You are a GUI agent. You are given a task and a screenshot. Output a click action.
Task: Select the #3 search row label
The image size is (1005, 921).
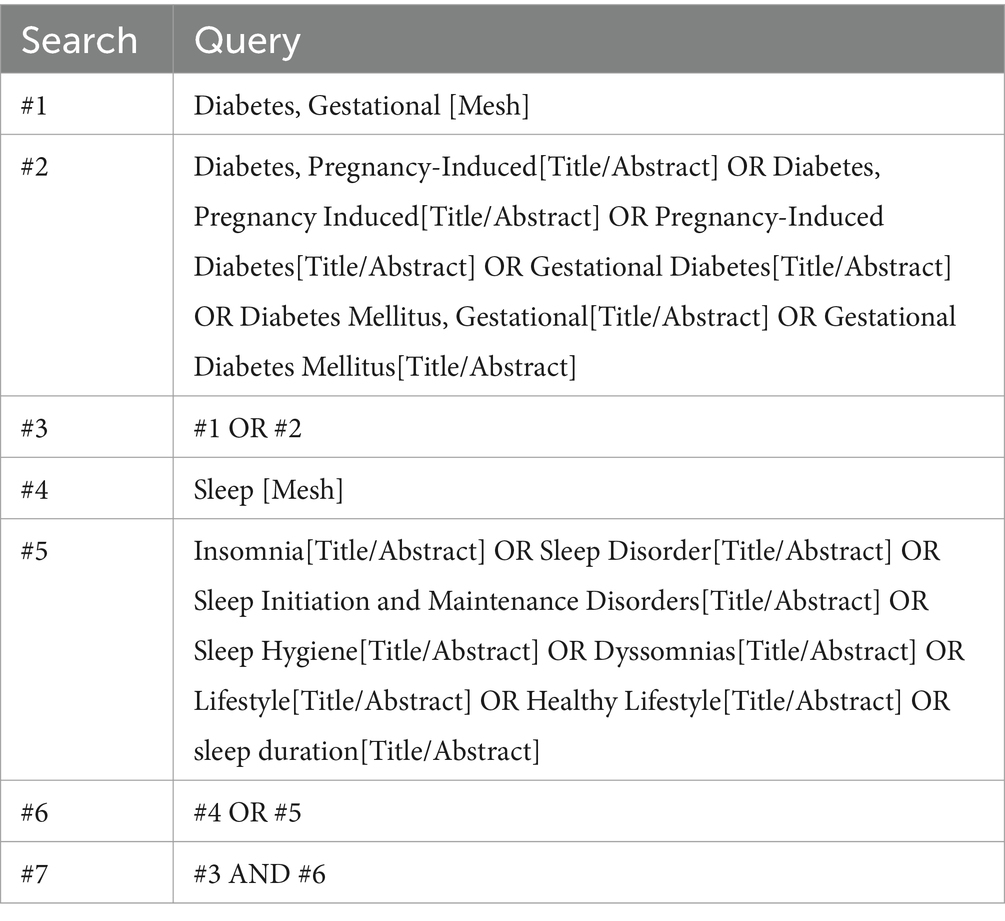click(35, 429)
